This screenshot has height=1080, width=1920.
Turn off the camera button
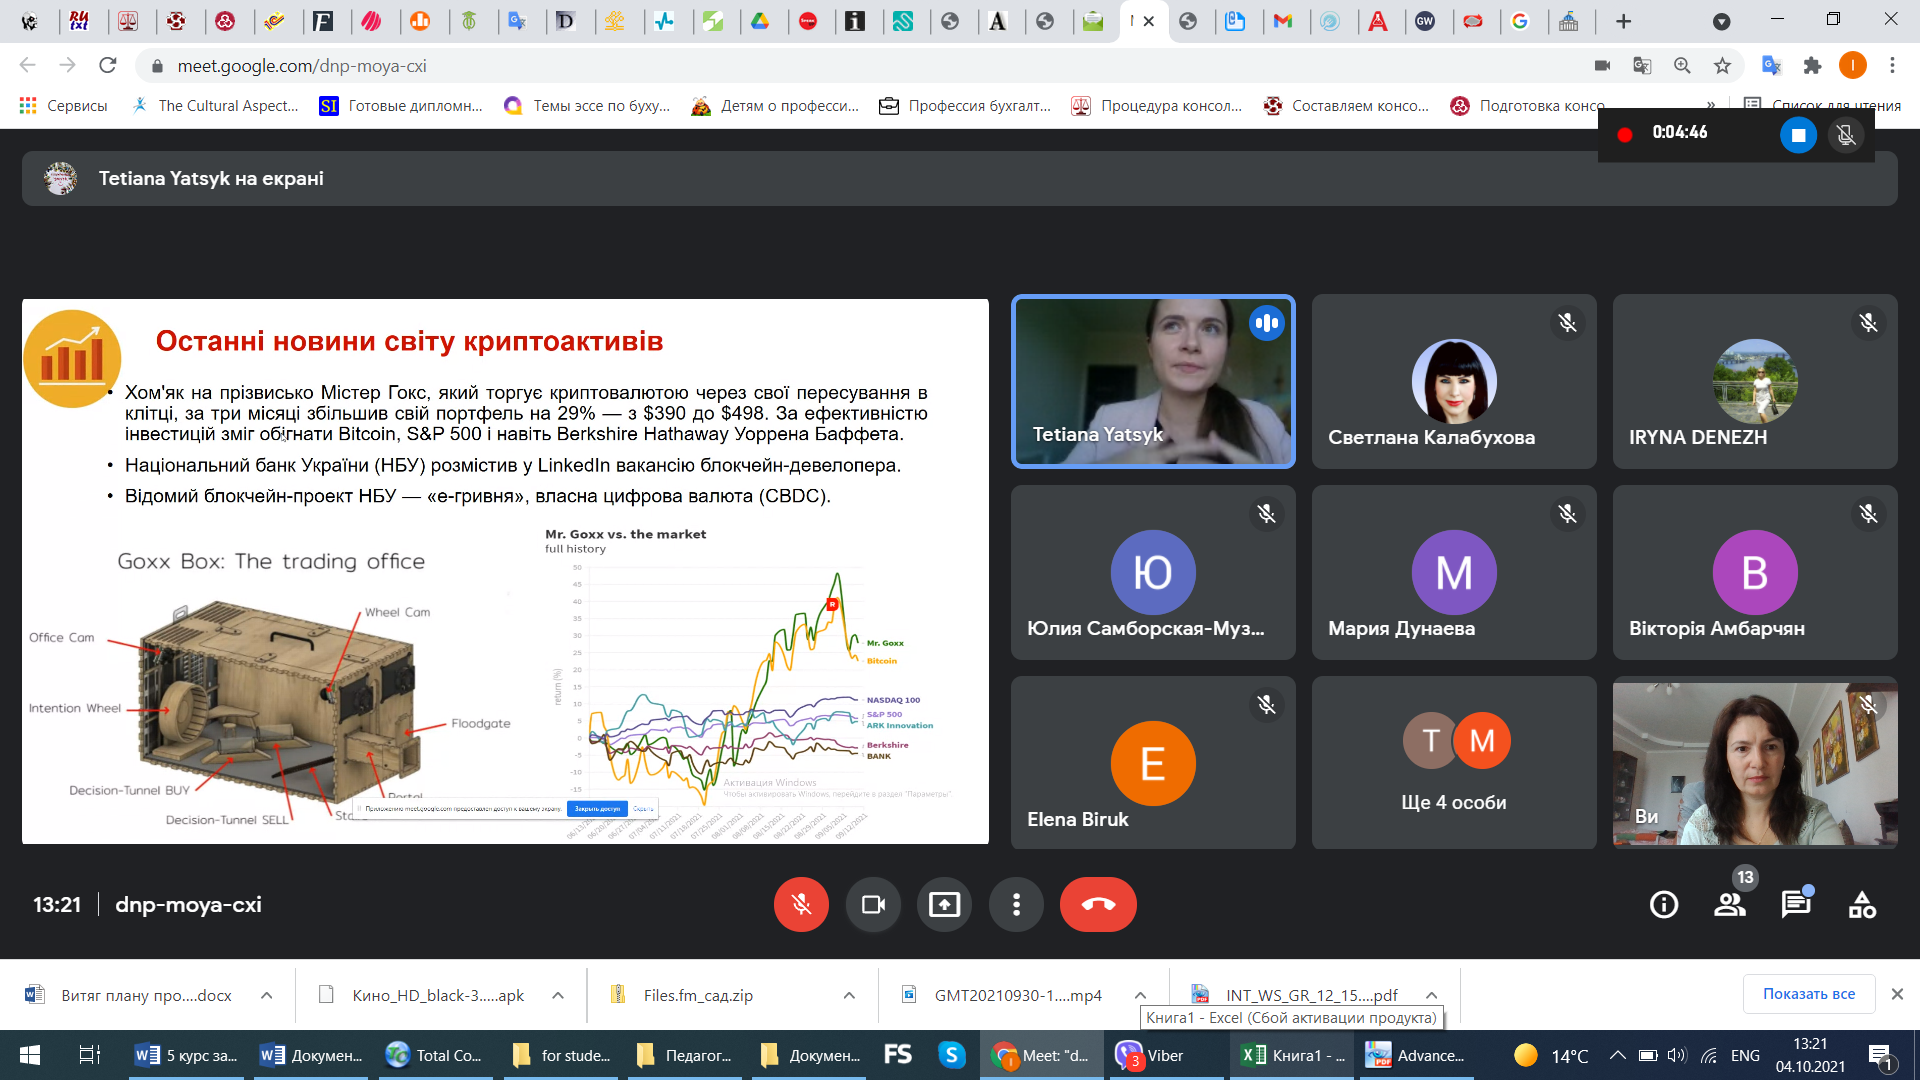pos(873,905)
